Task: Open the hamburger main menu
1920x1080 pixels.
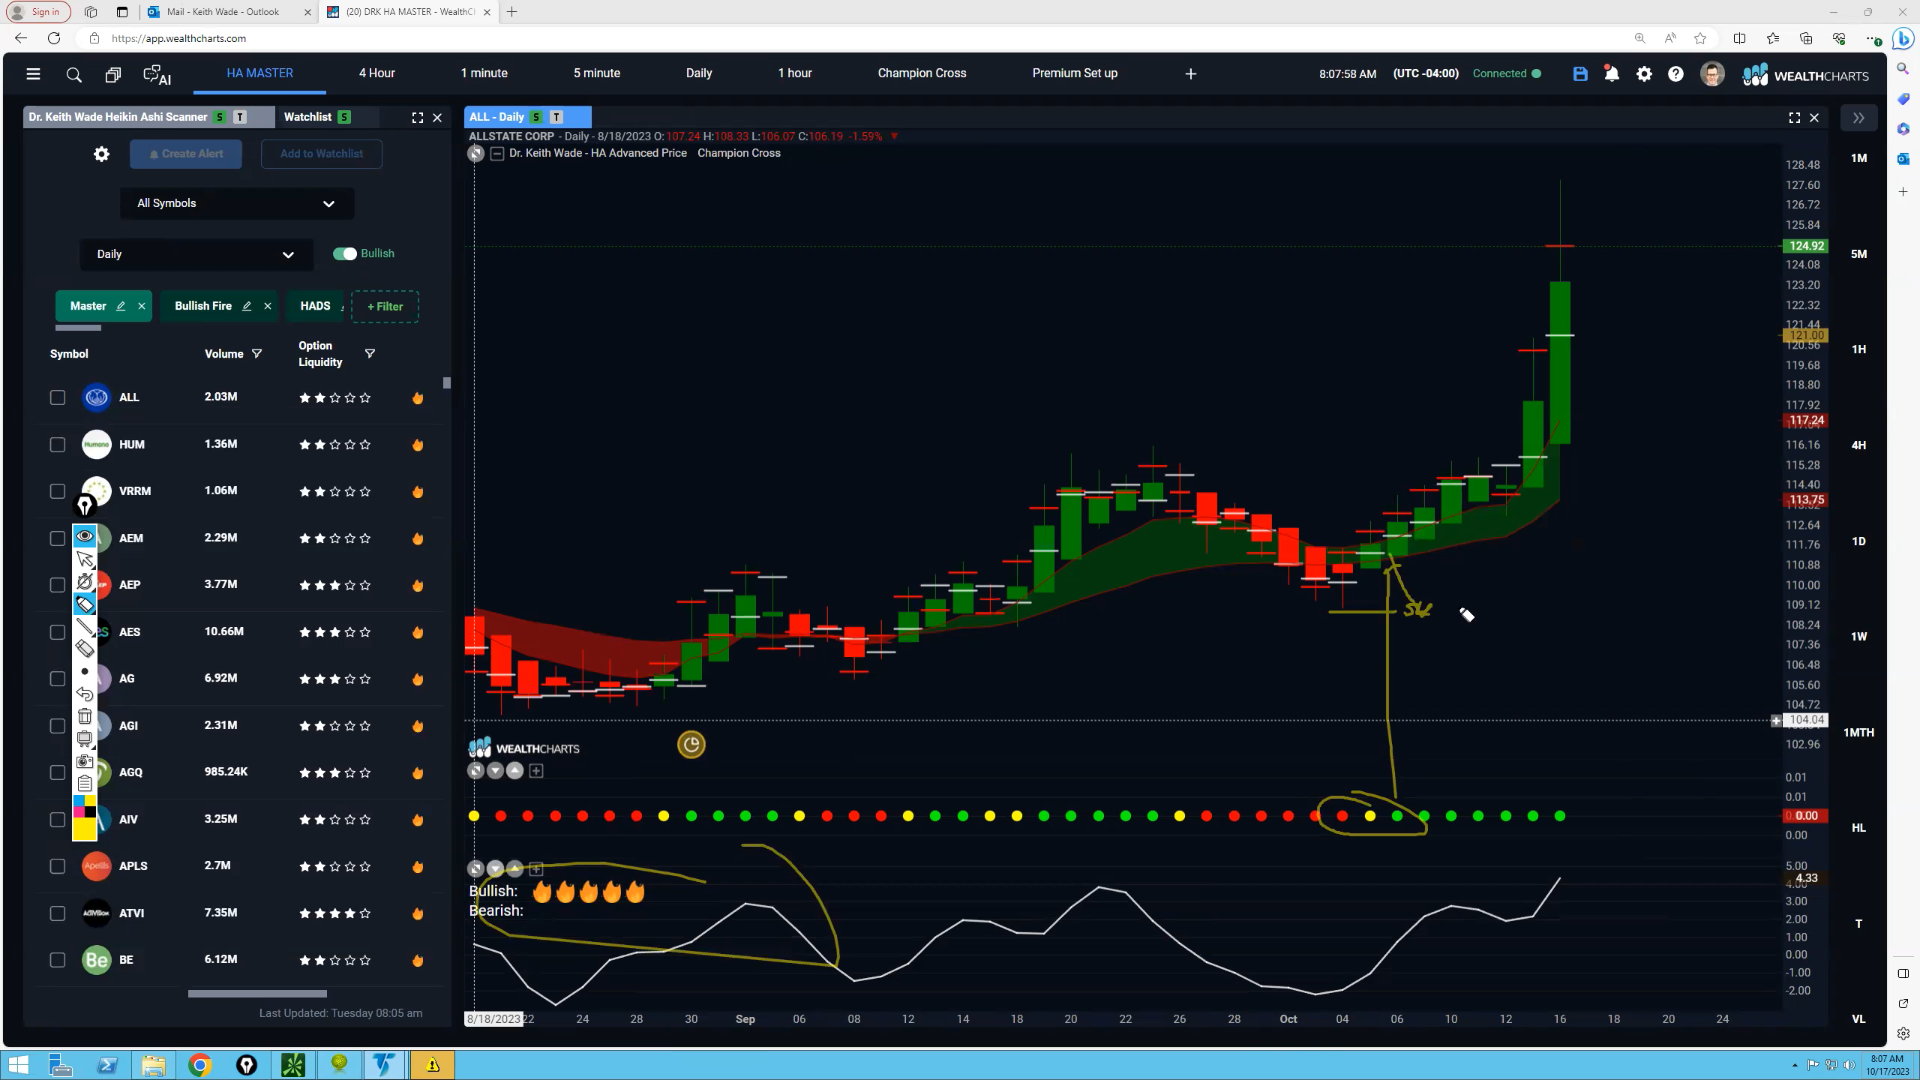Action: (33, 74)
